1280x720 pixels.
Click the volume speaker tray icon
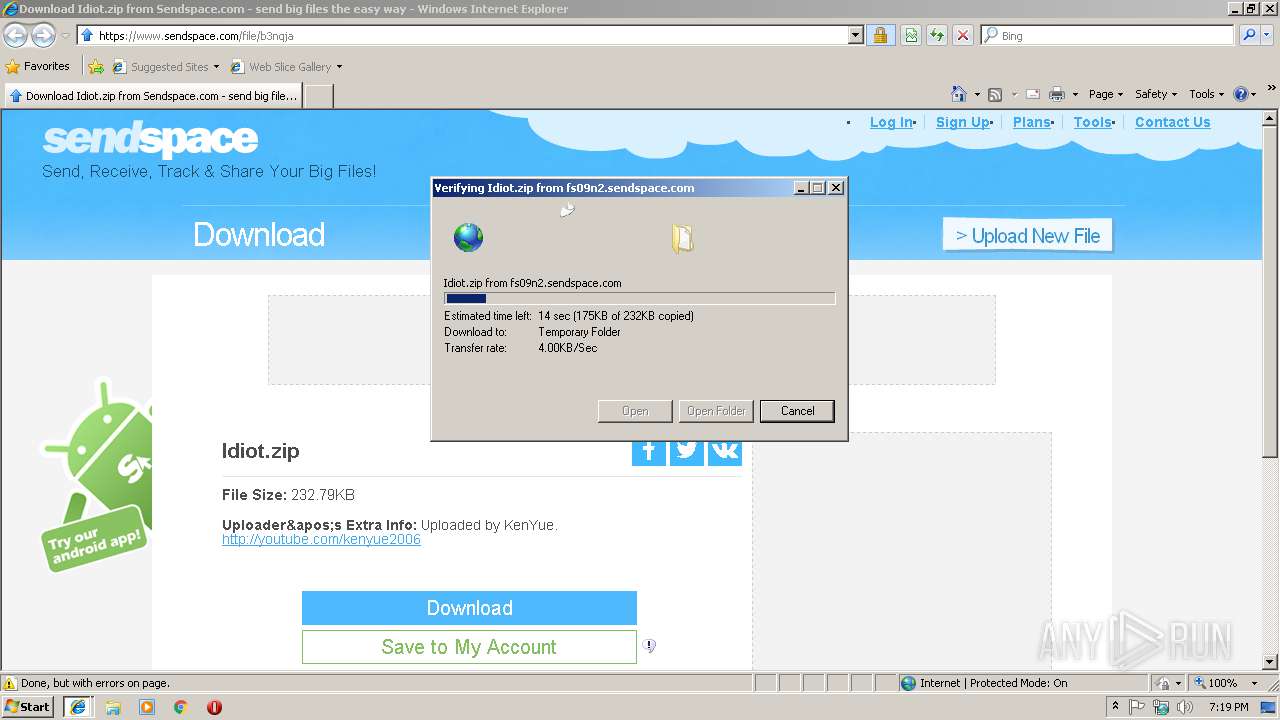click(x=1185, y=707)
